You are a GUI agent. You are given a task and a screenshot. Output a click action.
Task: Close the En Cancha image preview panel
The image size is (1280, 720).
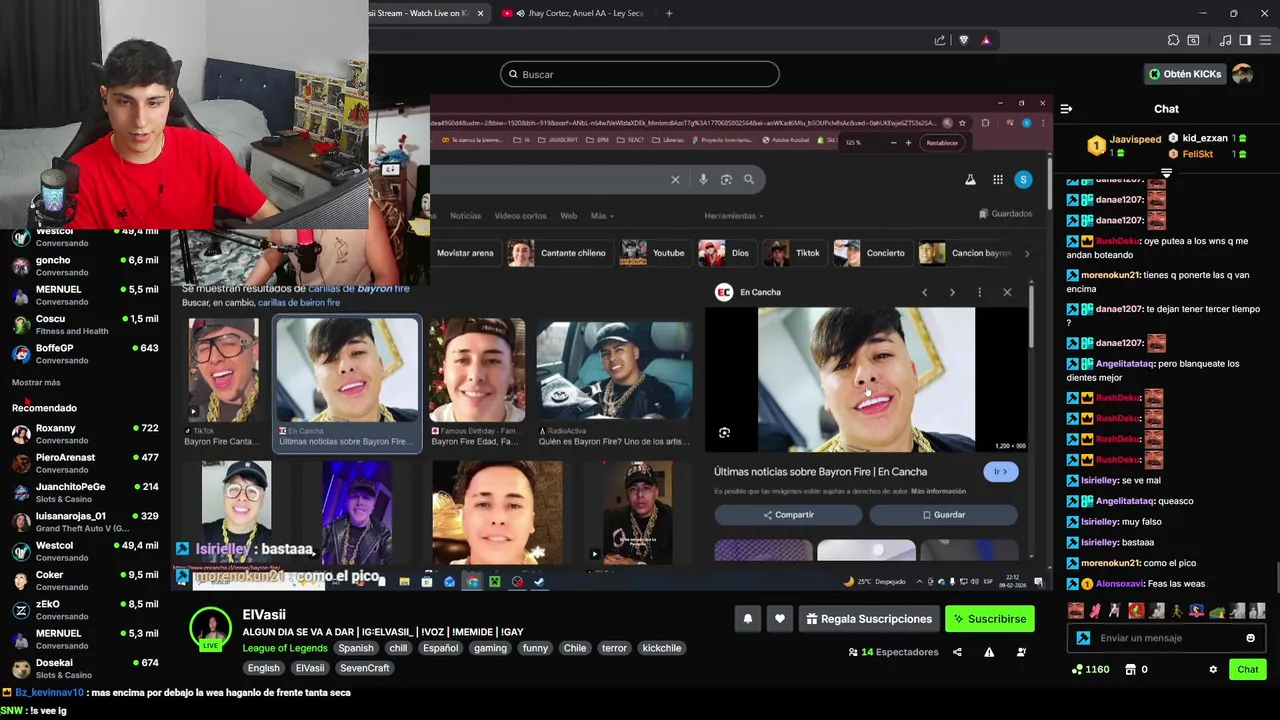[x=1007, y=292]
